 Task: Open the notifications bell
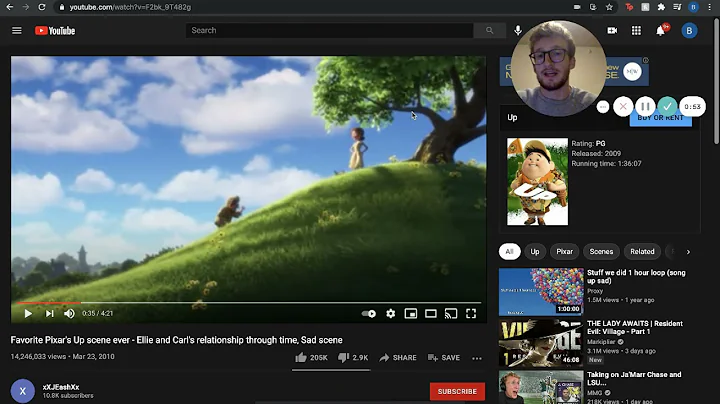(x=661, y=31)
